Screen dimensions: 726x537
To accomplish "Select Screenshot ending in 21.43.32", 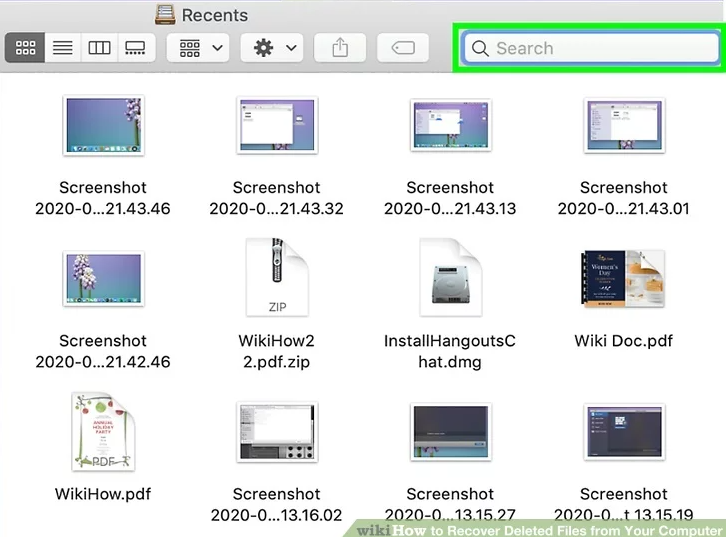I will pos(277,125).
